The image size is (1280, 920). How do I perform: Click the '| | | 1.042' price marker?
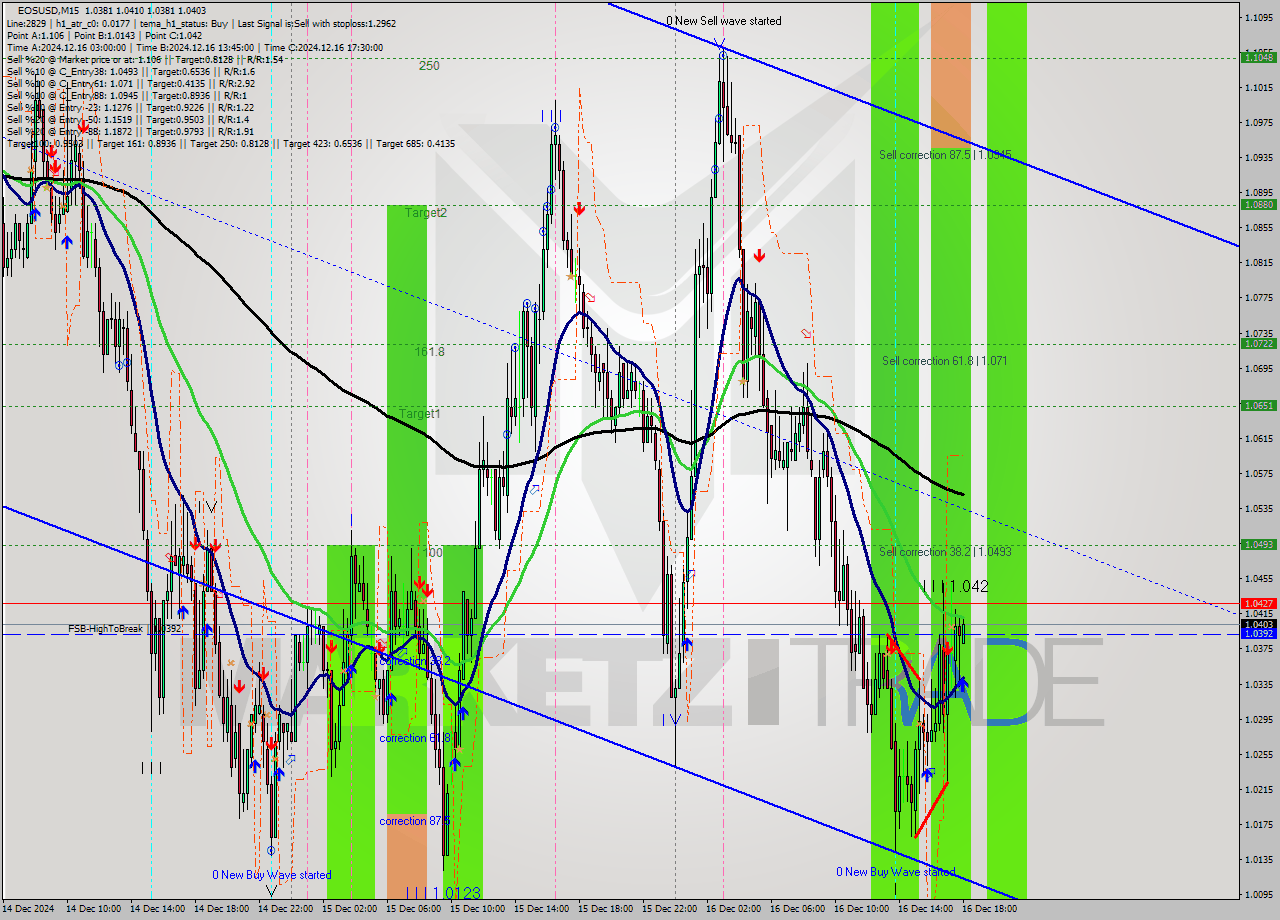tap(955, 587)
